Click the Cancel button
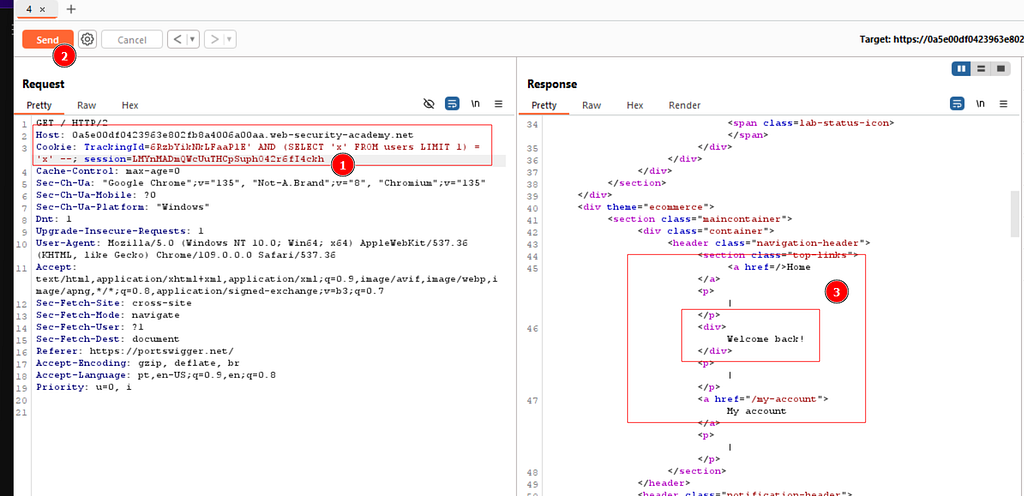The image size is (1024, 496). point(132,40)
